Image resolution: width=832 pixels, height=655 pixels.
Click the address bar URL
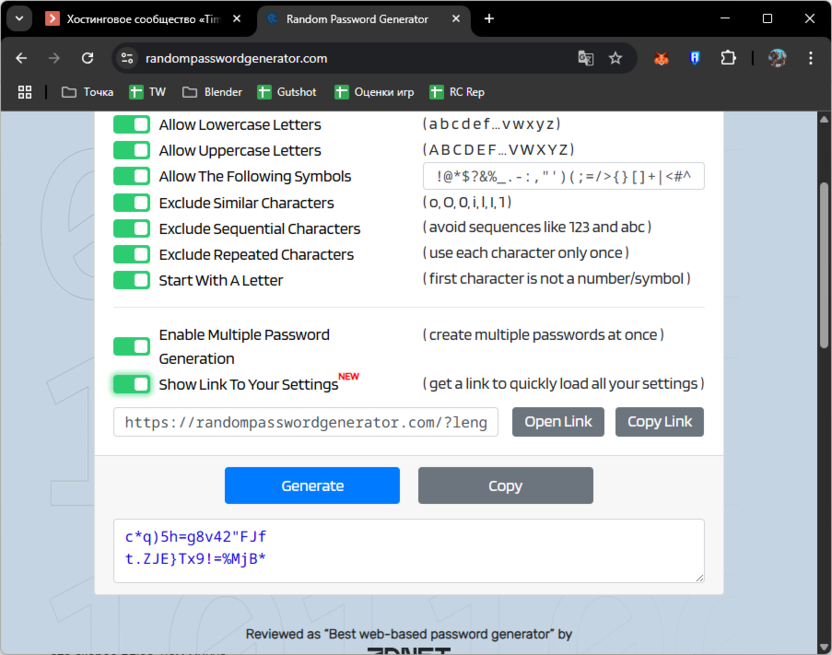click(236, 58)
